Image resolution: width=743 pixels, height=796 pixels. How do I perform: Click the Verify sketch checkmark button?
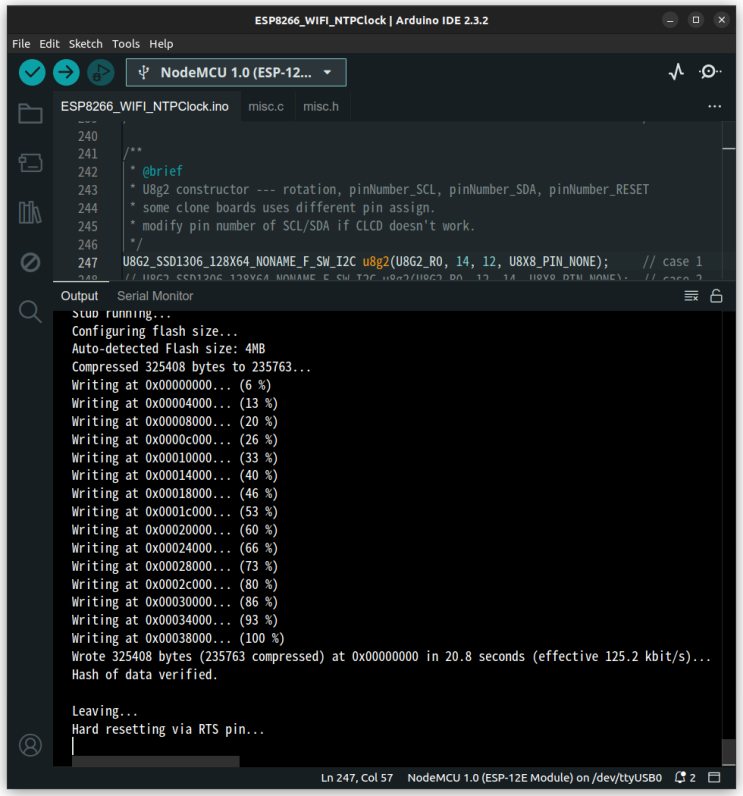pos(32,72)
